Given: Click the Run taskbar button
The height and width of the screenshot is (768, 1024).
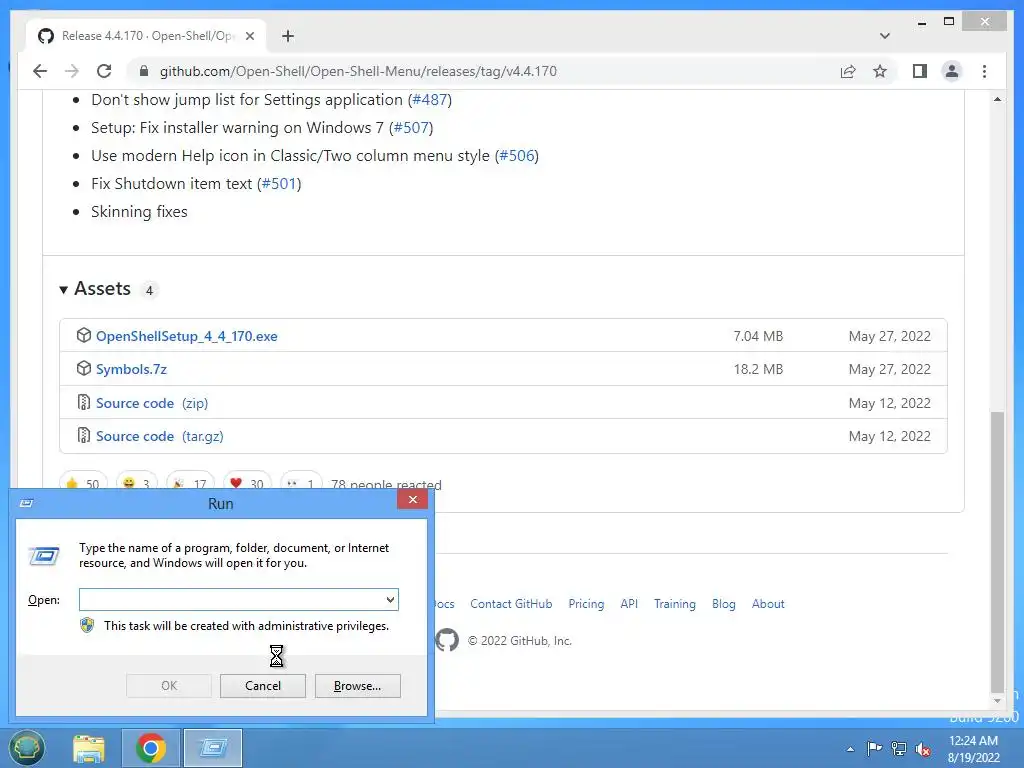Looking at the screenshot, I should [x=213, y=748].
